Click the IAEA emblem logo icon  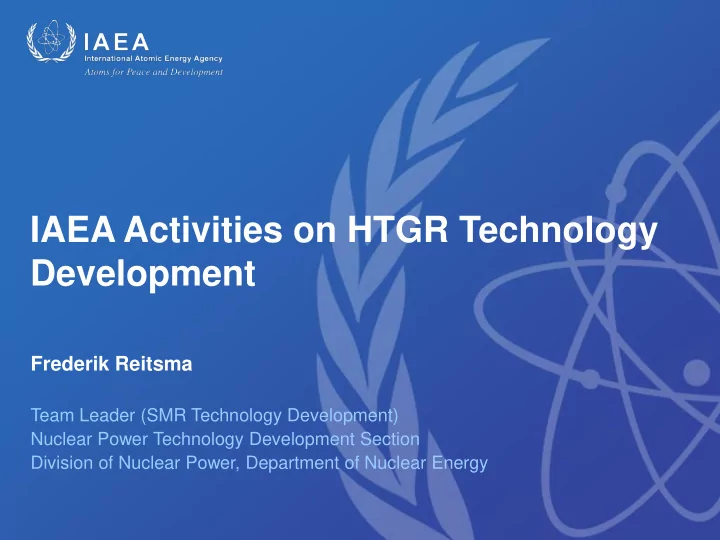click(51, 41)
